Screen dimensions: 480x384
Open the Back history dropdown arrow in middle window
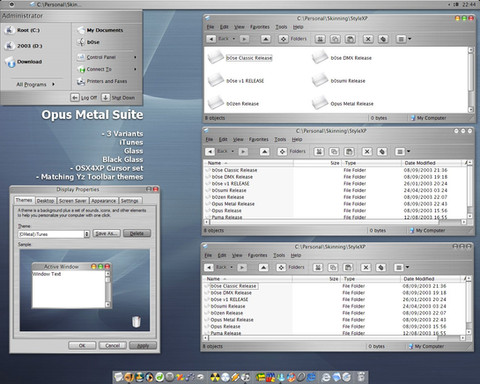(x=233, y=152)
